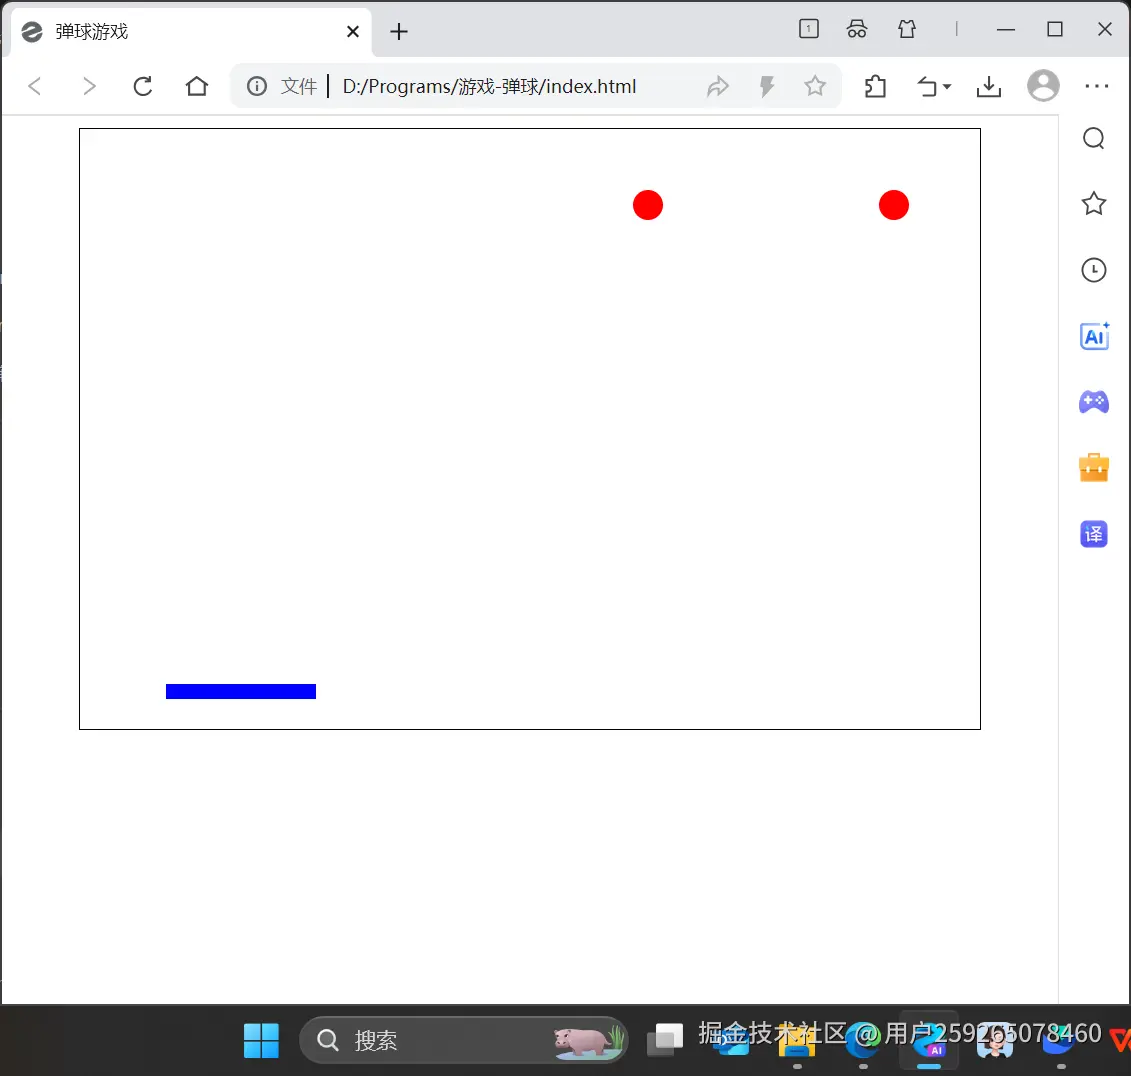Minimize the browser window

[1005, 30]
